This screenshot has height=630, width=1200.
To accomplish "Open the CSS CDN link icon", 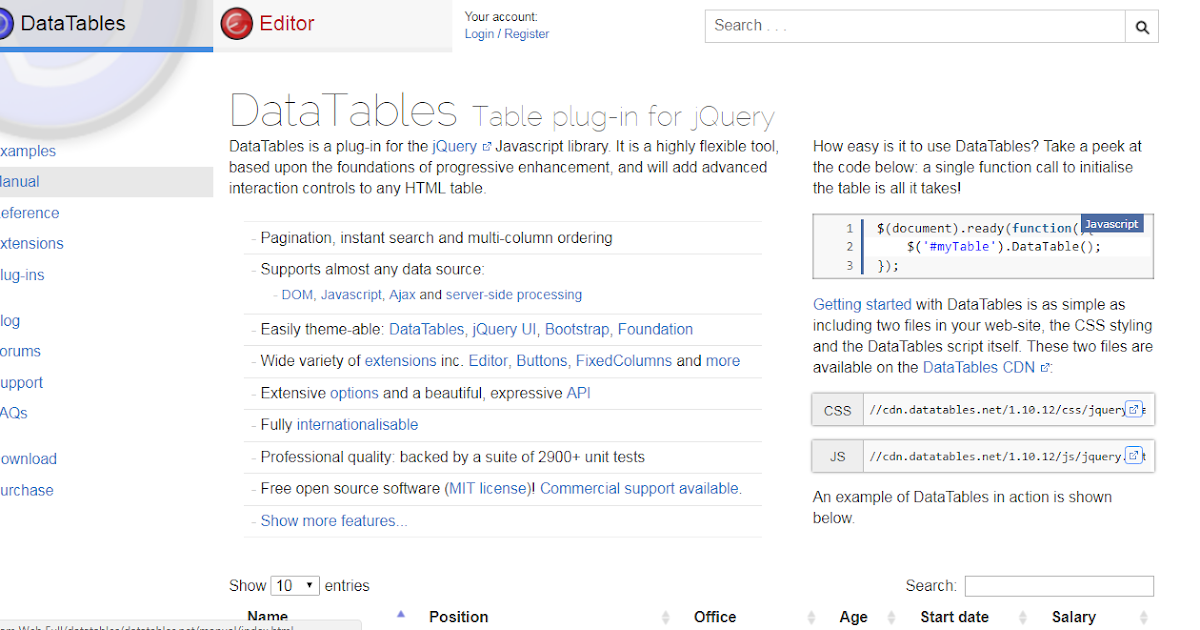I will [x=1134, y=409].
